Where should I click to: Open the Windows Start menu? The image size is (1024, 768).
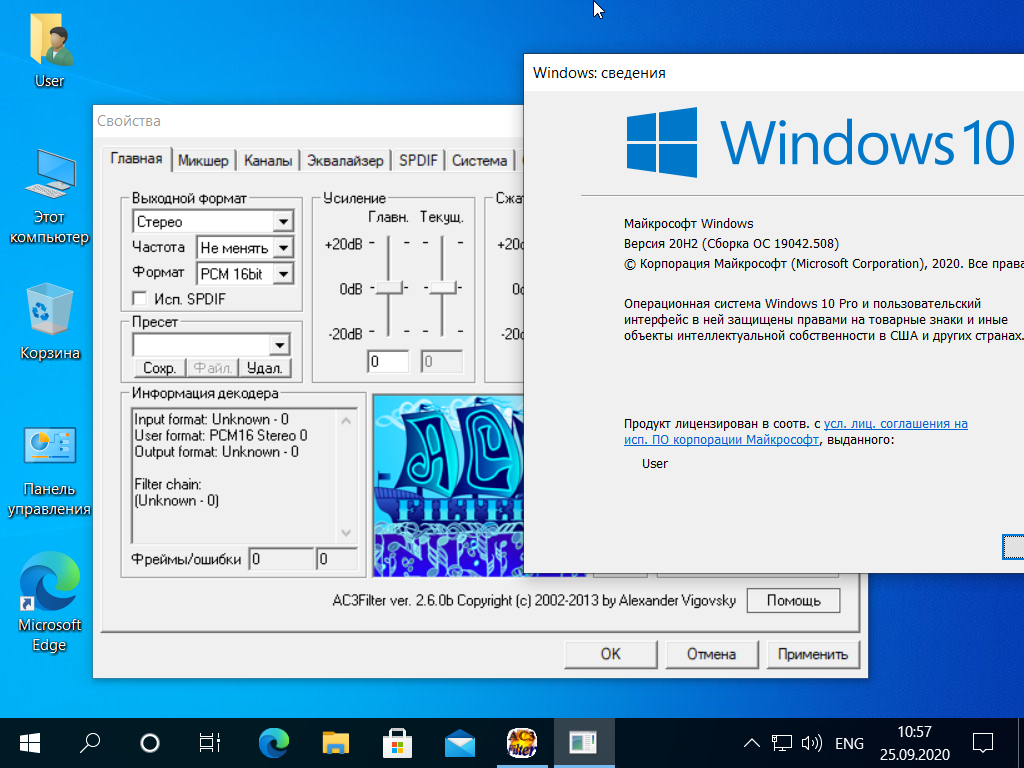(29, 743)
